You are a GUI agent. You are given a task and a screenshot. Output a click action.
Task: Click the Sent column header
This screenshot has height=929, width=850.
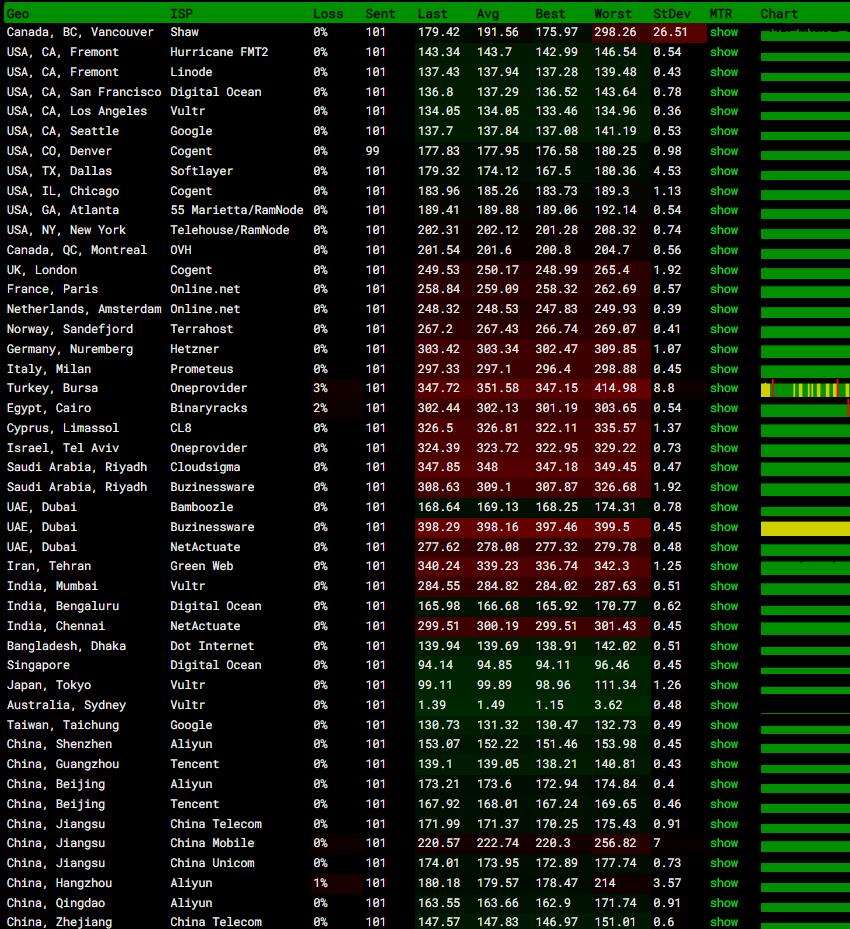pyautogui.click(x=380, y=14)
